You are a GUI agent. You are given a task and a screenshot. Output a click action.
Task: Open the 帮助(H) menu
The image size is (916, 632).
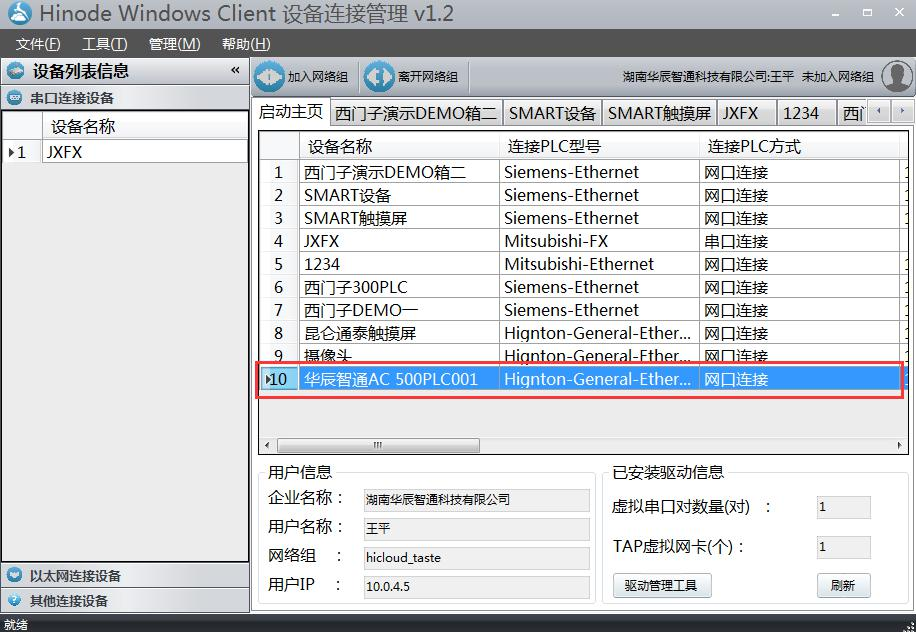(244, 44)
